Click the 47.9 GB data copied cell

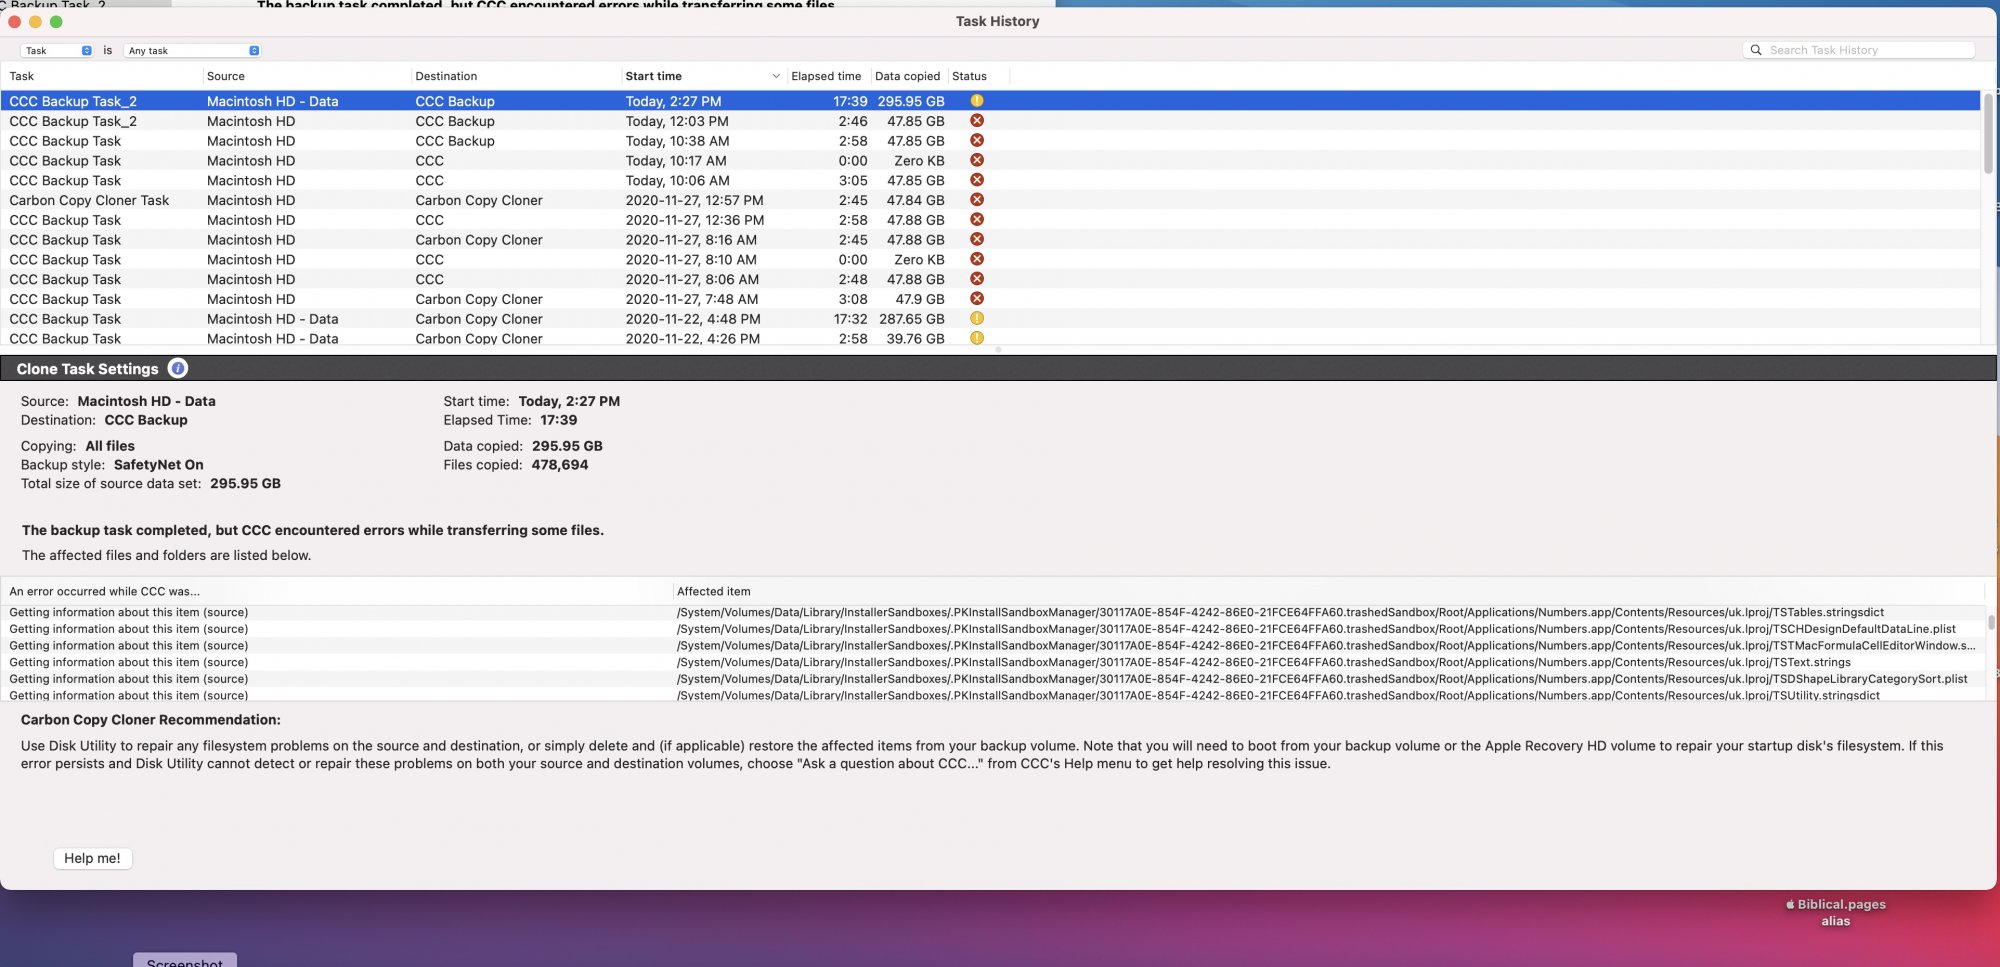point(920,299)
